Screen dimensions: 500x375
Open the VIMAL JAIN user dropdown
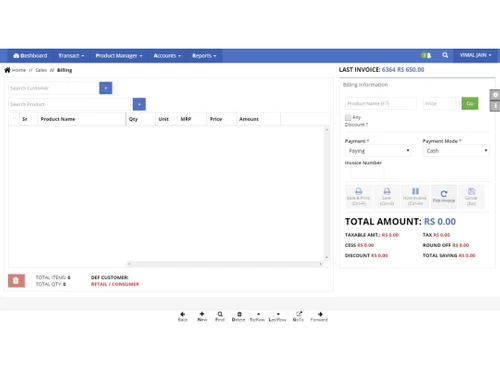[476, 55]
